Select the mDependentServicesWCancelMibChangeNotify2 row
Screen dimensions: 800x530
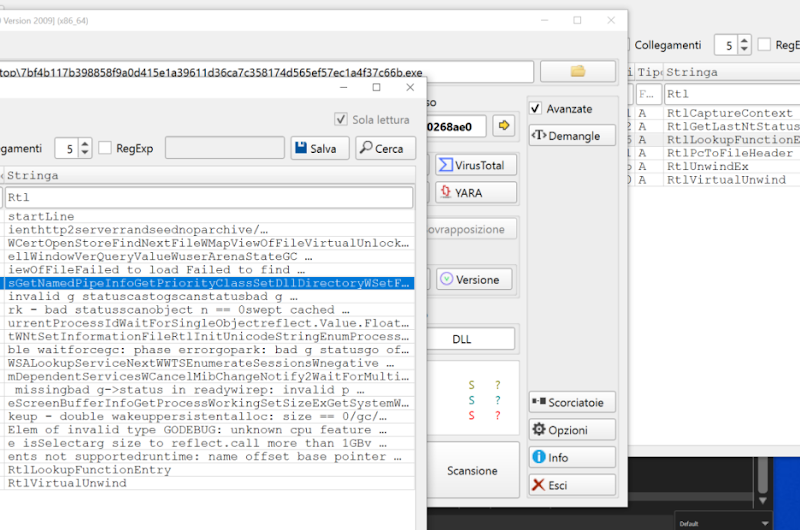point(209,376)
